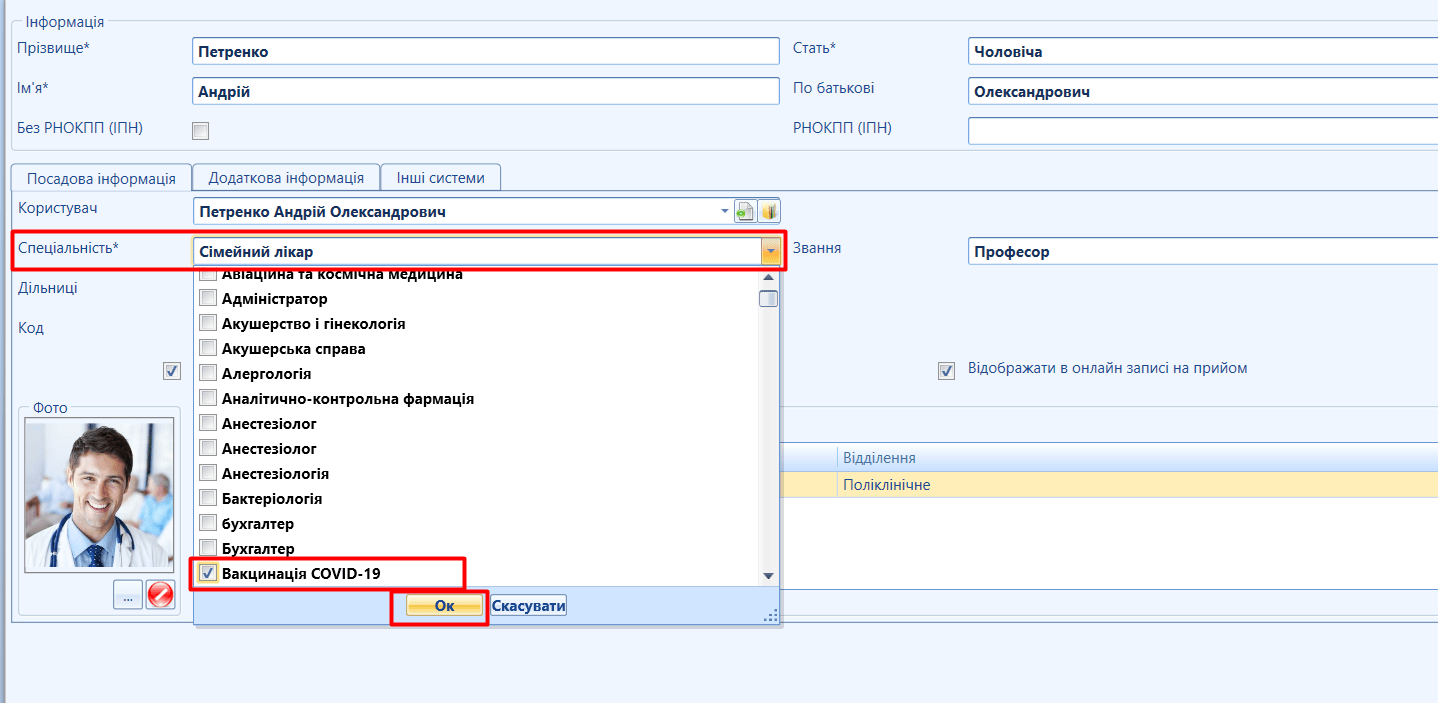1438x703 pixels.
Task: Collapse the Спеціальність dropdown arrow
Action: point(770,252)
